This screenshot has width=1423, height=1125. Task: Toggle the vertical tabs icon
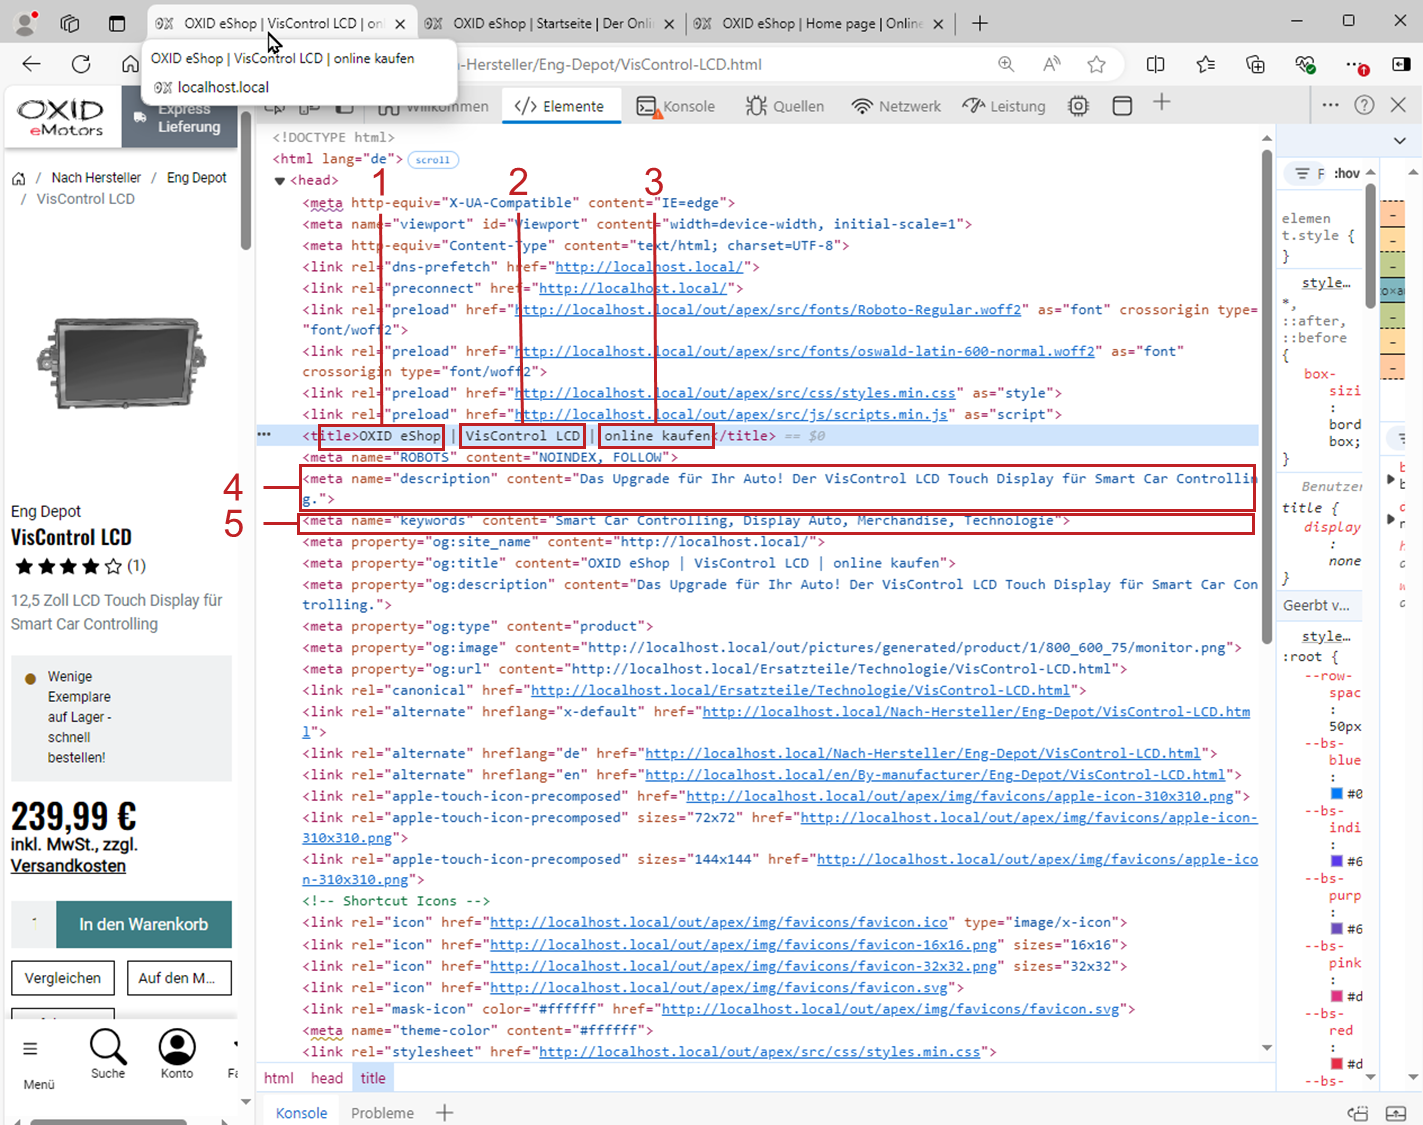click(x=117, y=23)
